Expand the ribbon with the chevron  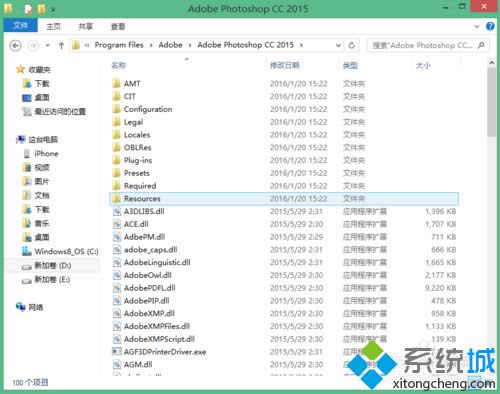click(x=477, y=26)
